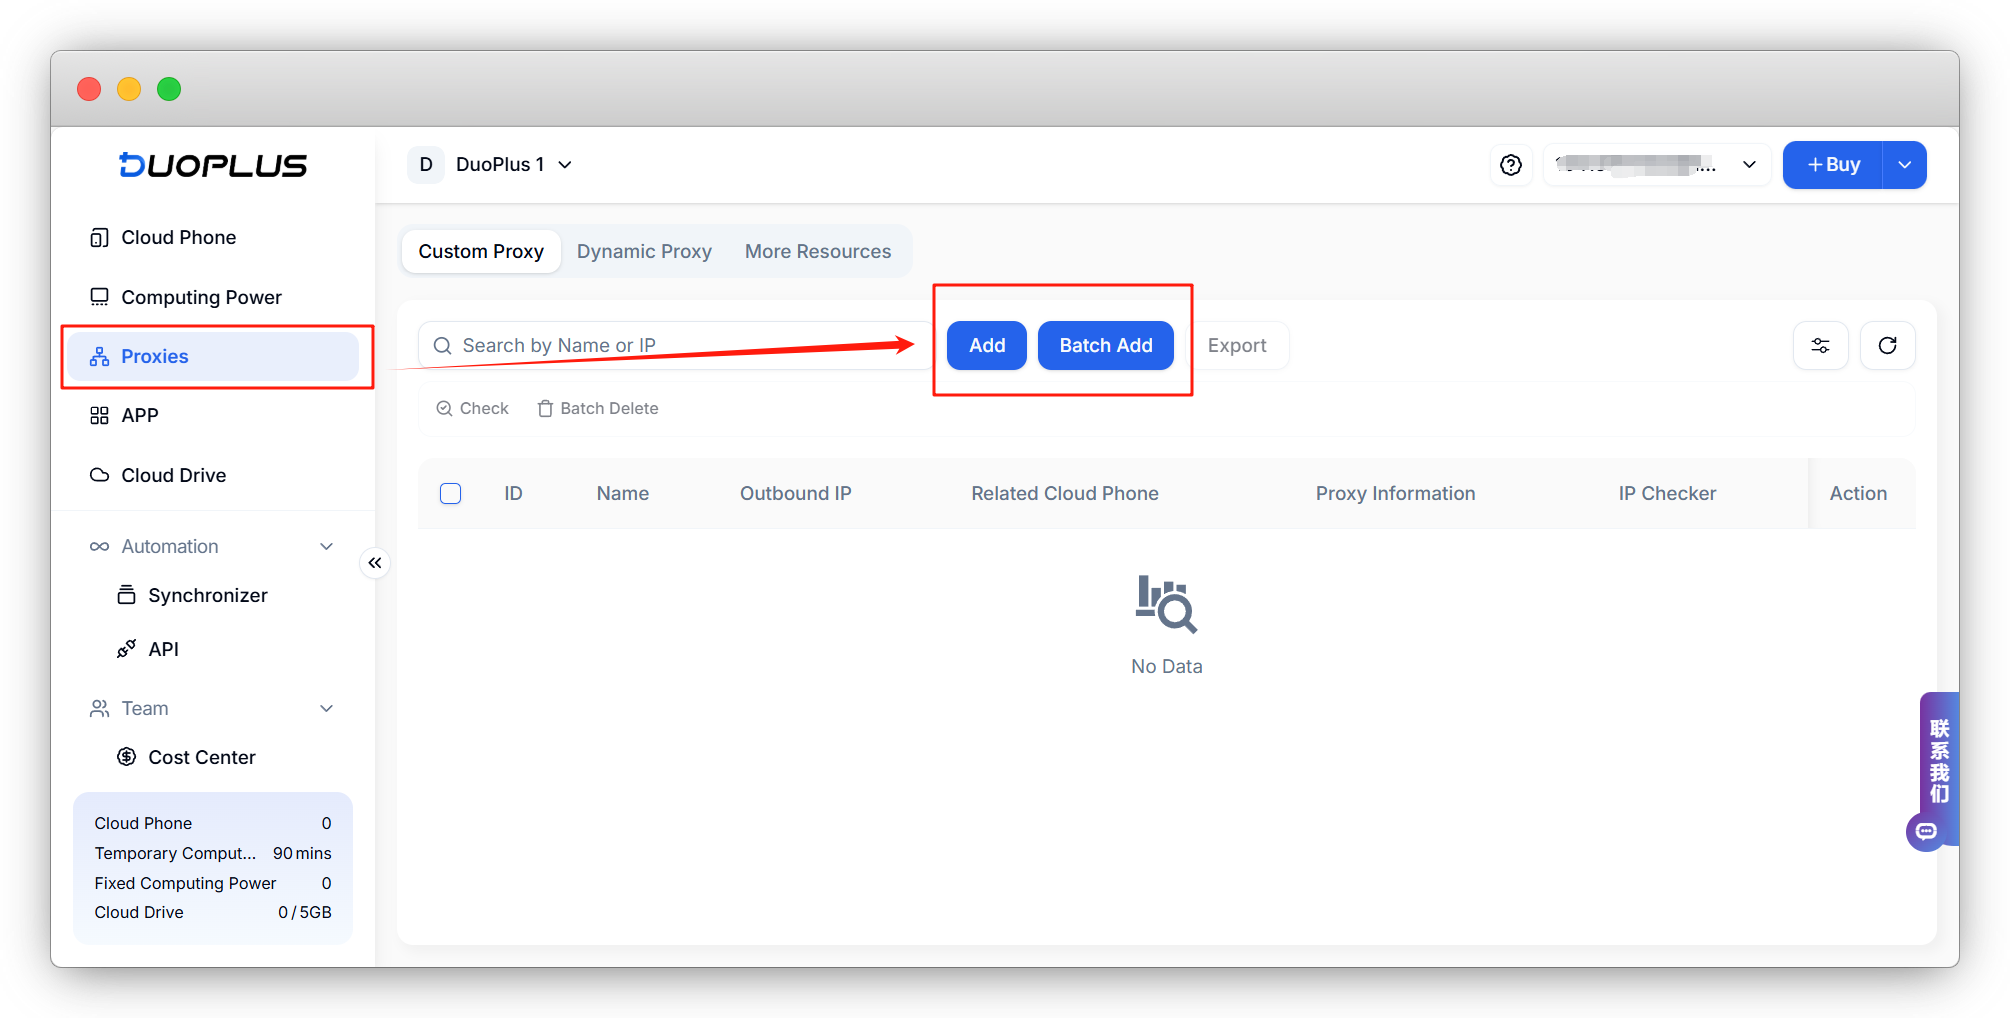Click the Buy button
This screenshot has width=2010, height=1018.
(x=1833, y=165)
